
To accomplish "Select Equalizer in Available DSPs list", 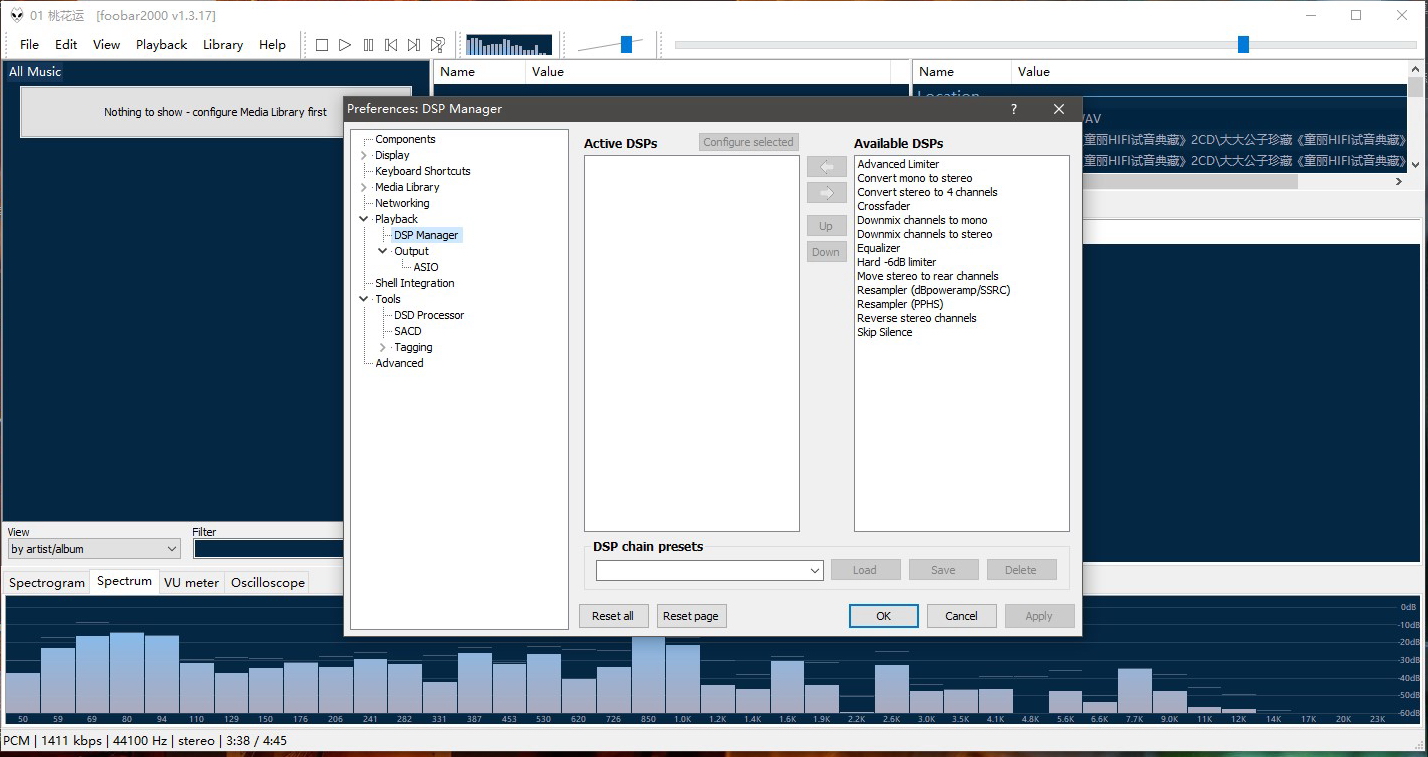I will click(x=878, y=248).
